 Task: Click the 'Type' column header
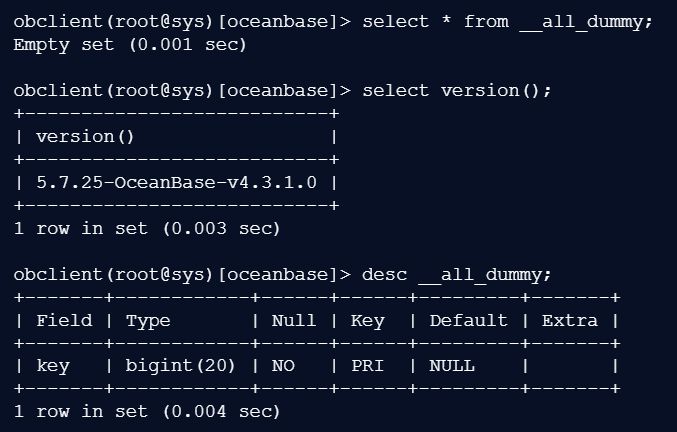pos(148,320)
